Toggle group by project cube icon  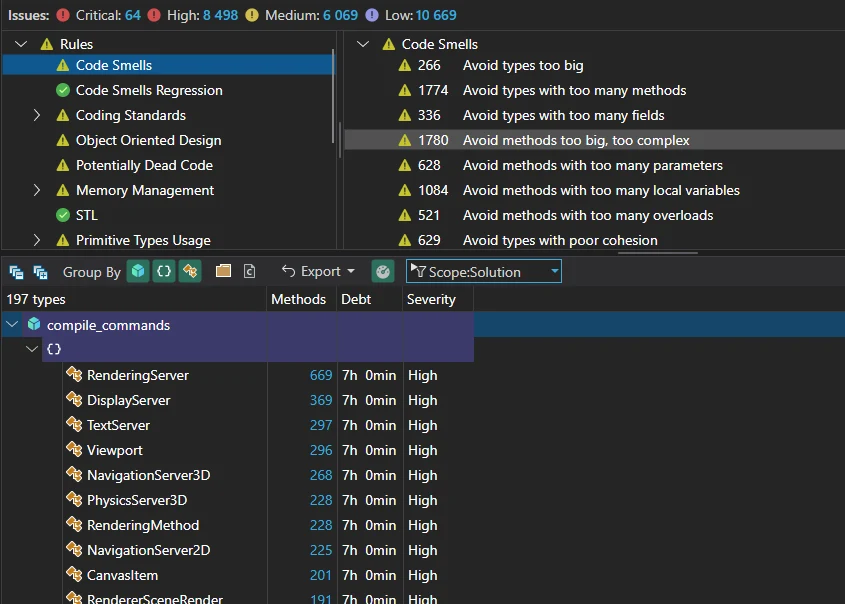[138, 271]
